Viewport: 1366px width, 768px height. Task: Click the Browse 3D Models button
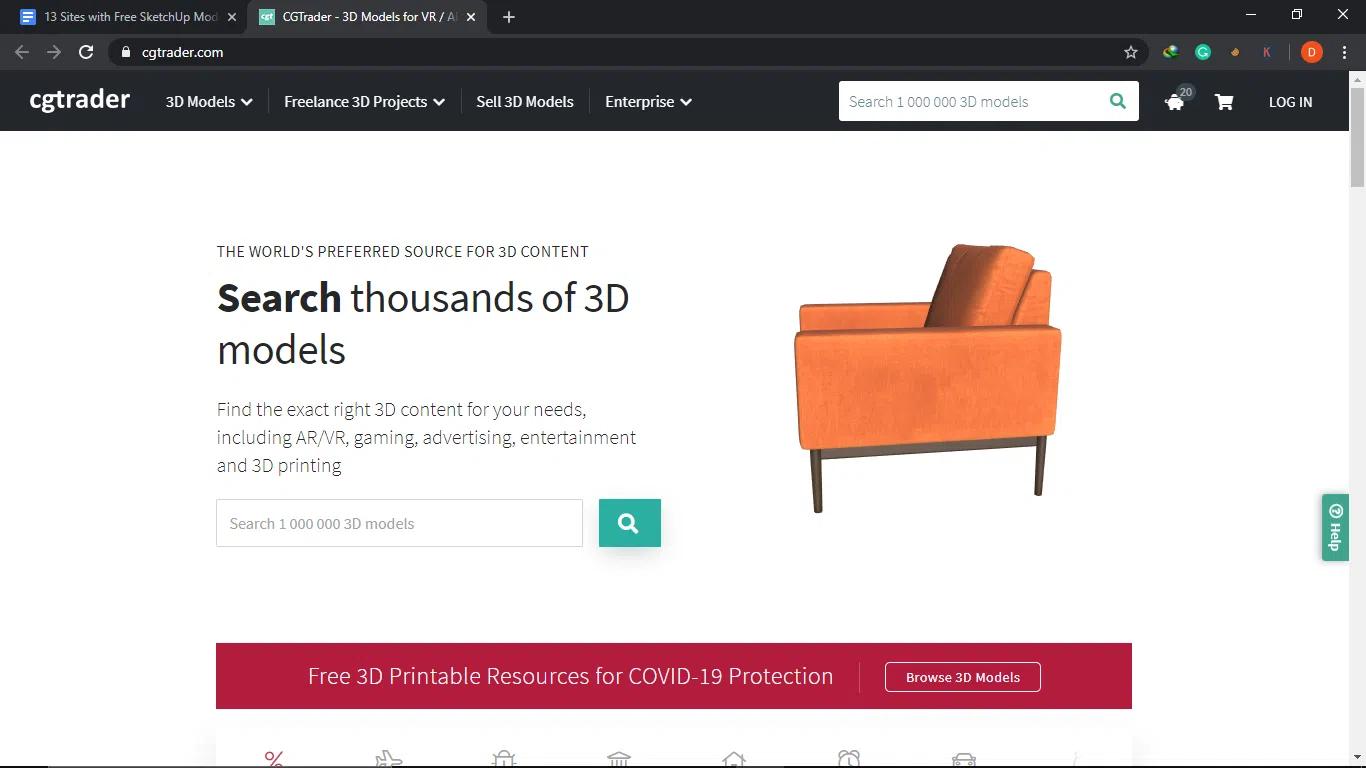tap(962, 677)
